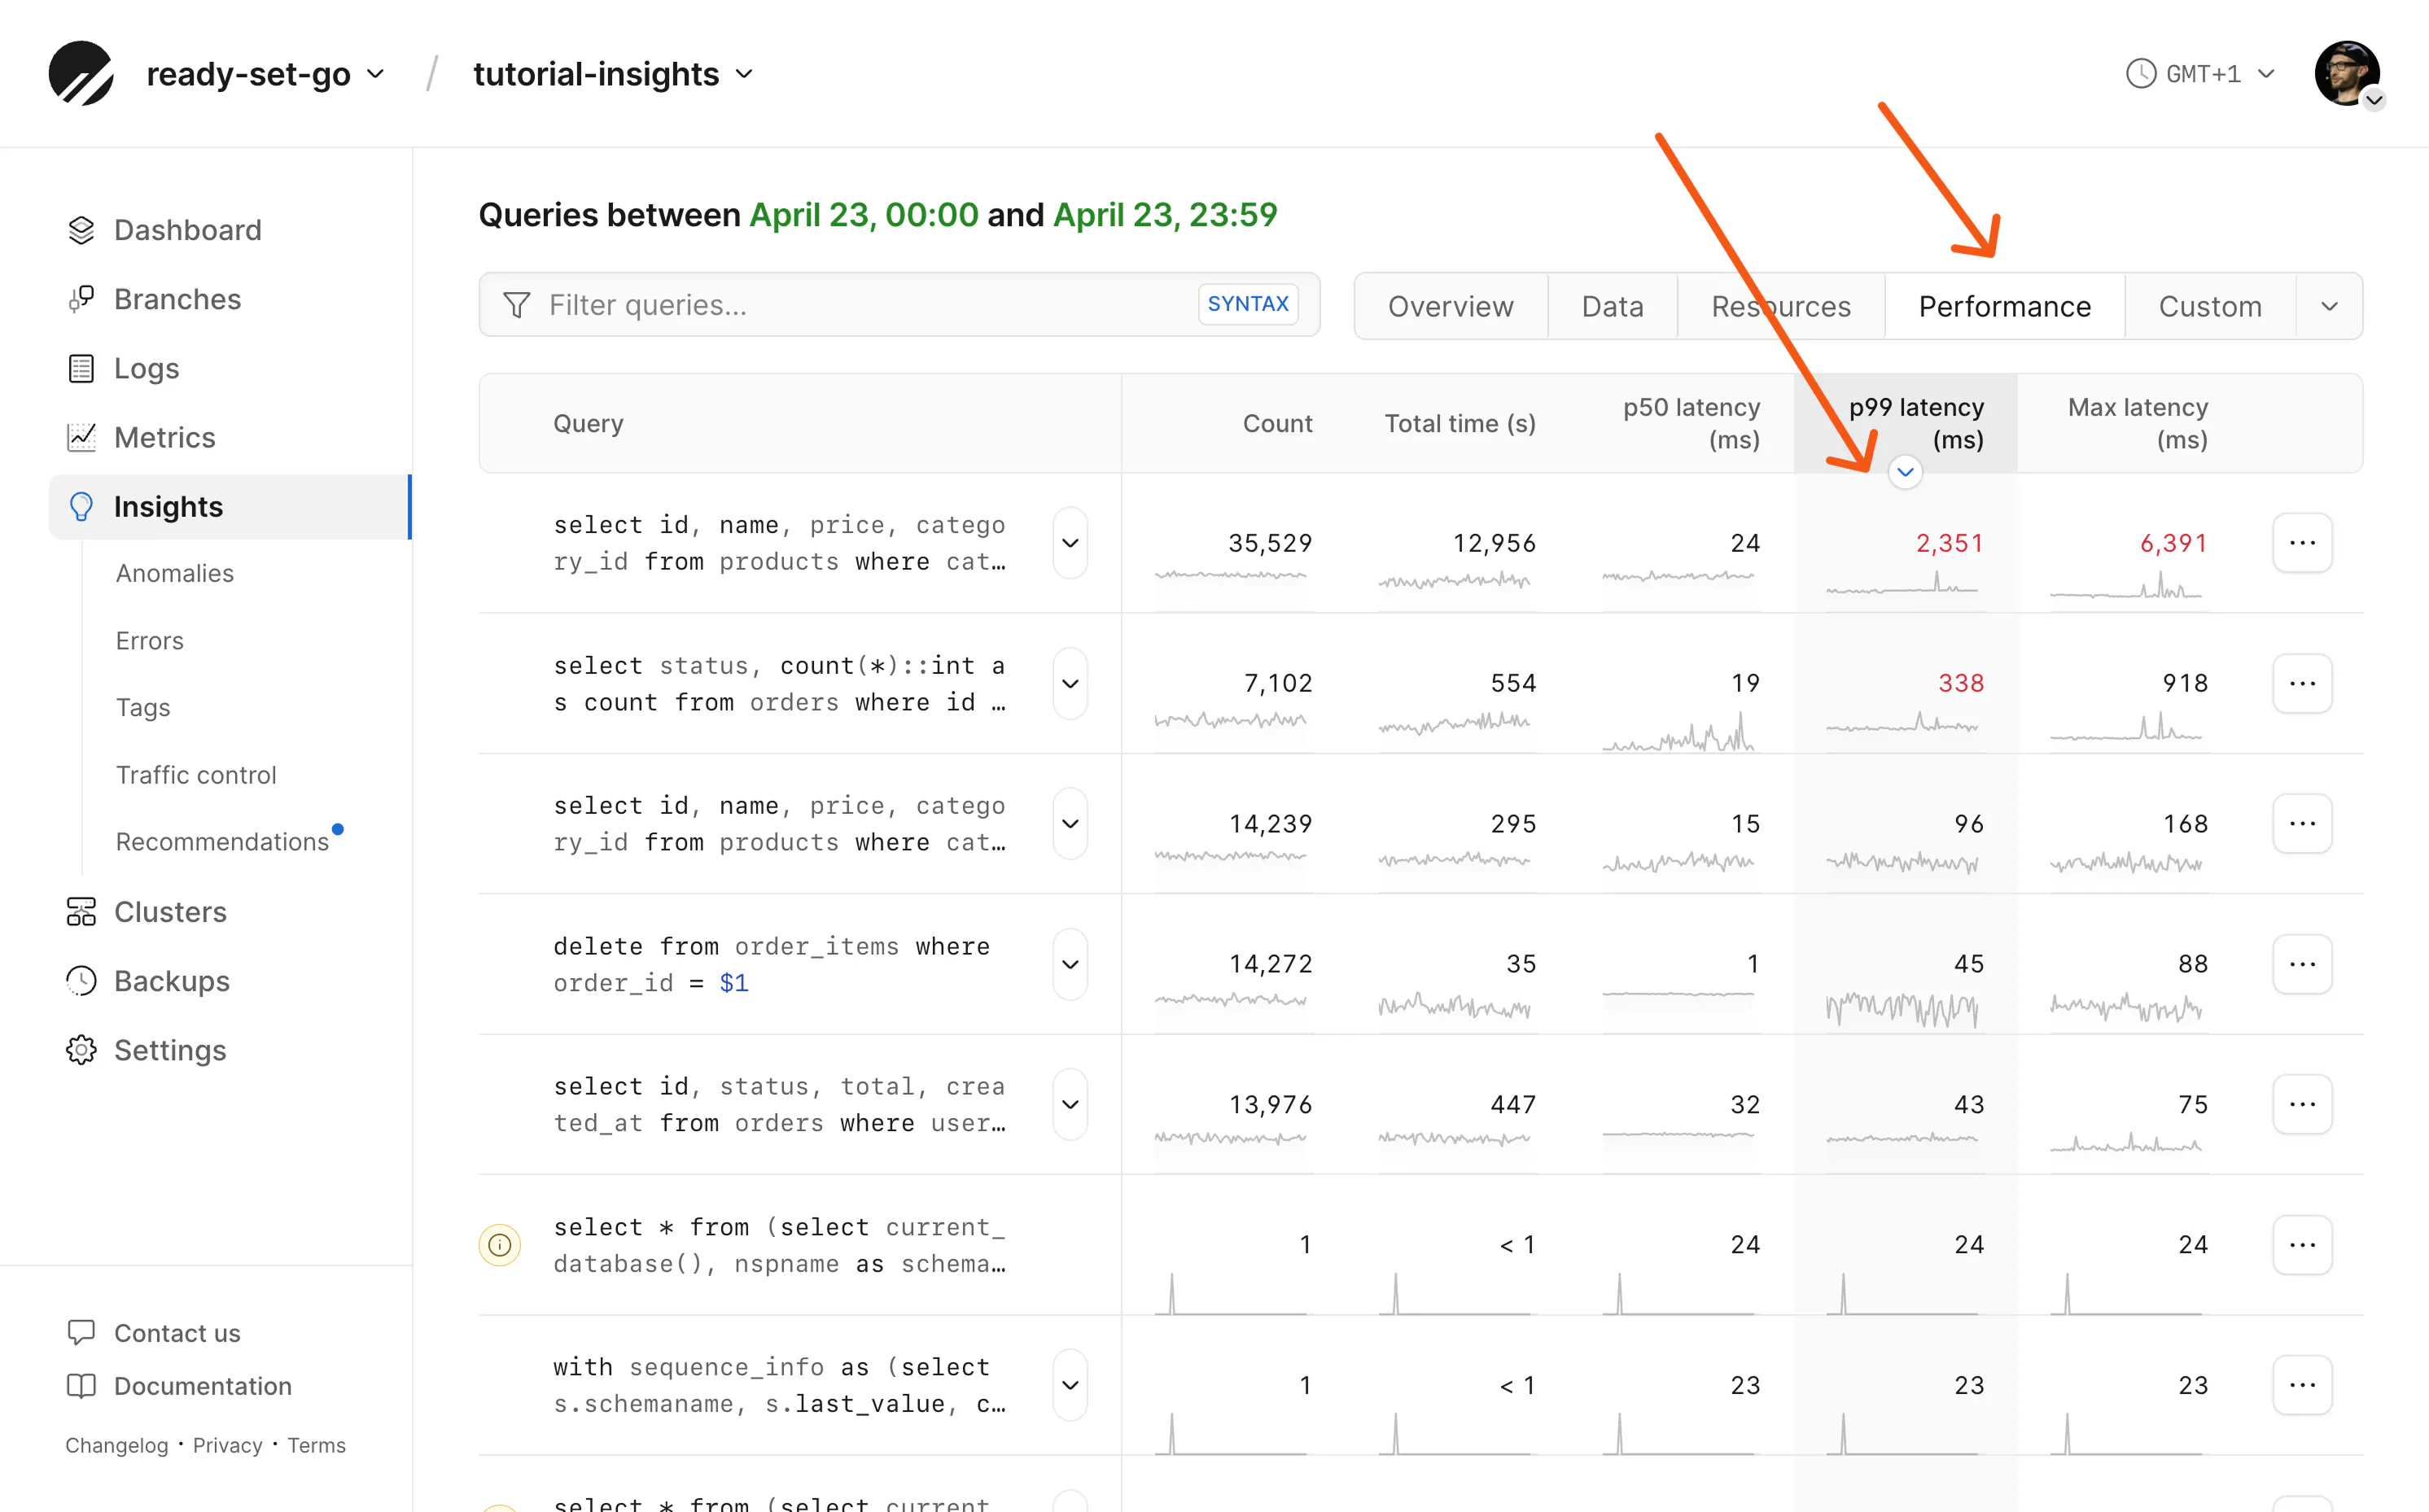Expand the select status, count query row
Screen dimensions: 2429x1512
(x=1070, y=684)
